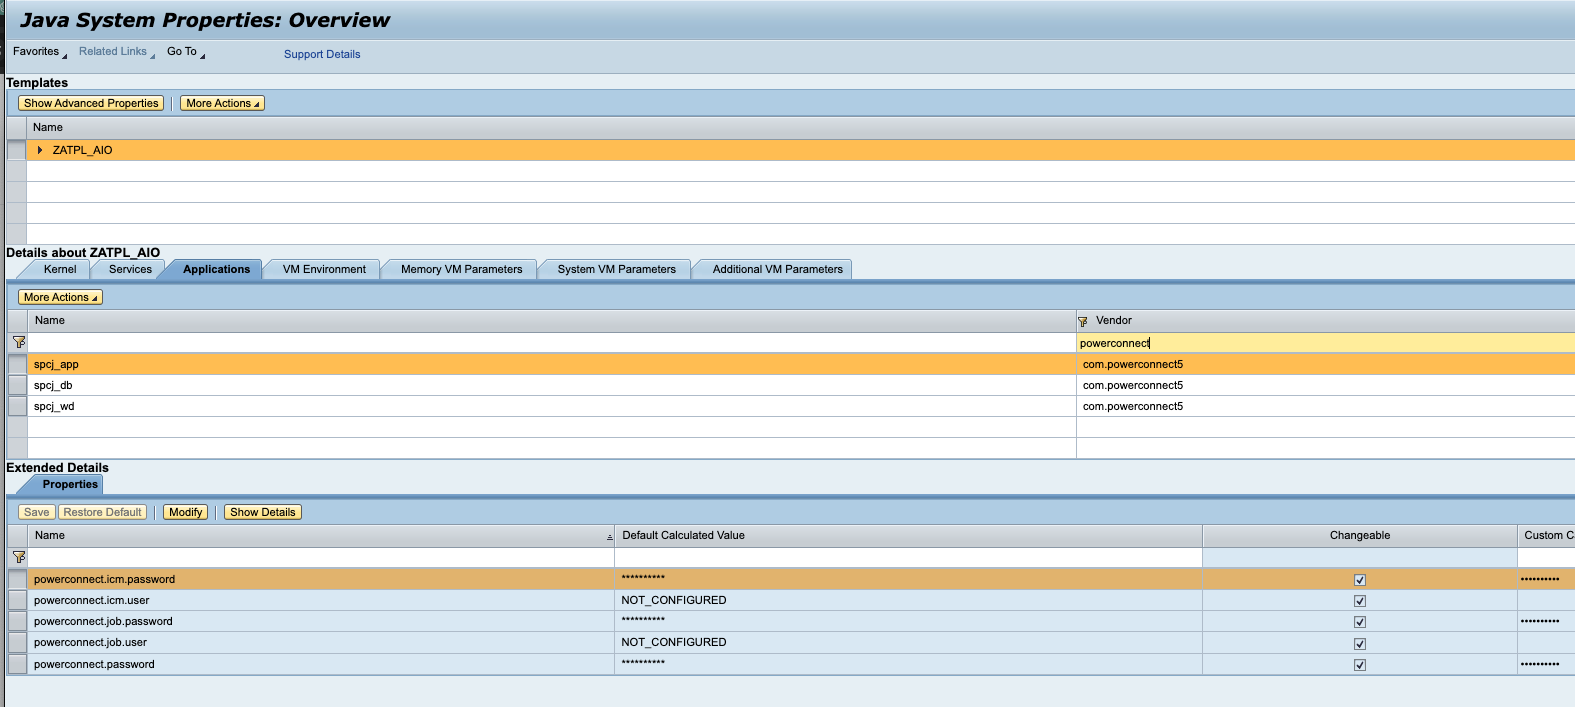This screenshot has height=707, width=1575.
Task: Select the row marker for spcj_wd
Action: pos(17,406)
